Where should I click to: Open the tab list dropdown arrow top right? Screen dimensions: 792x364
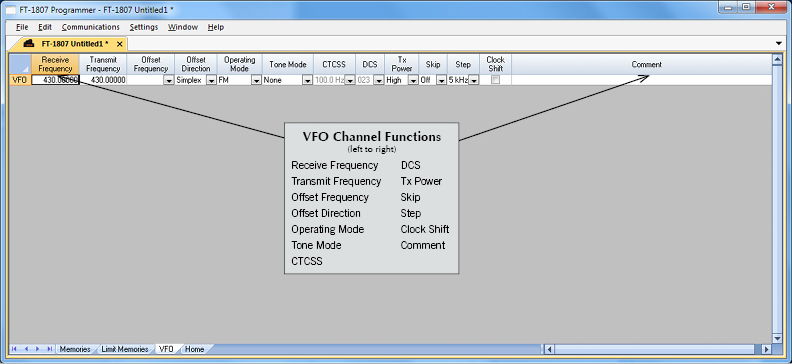pyautogui.click(x=778, y=43)
